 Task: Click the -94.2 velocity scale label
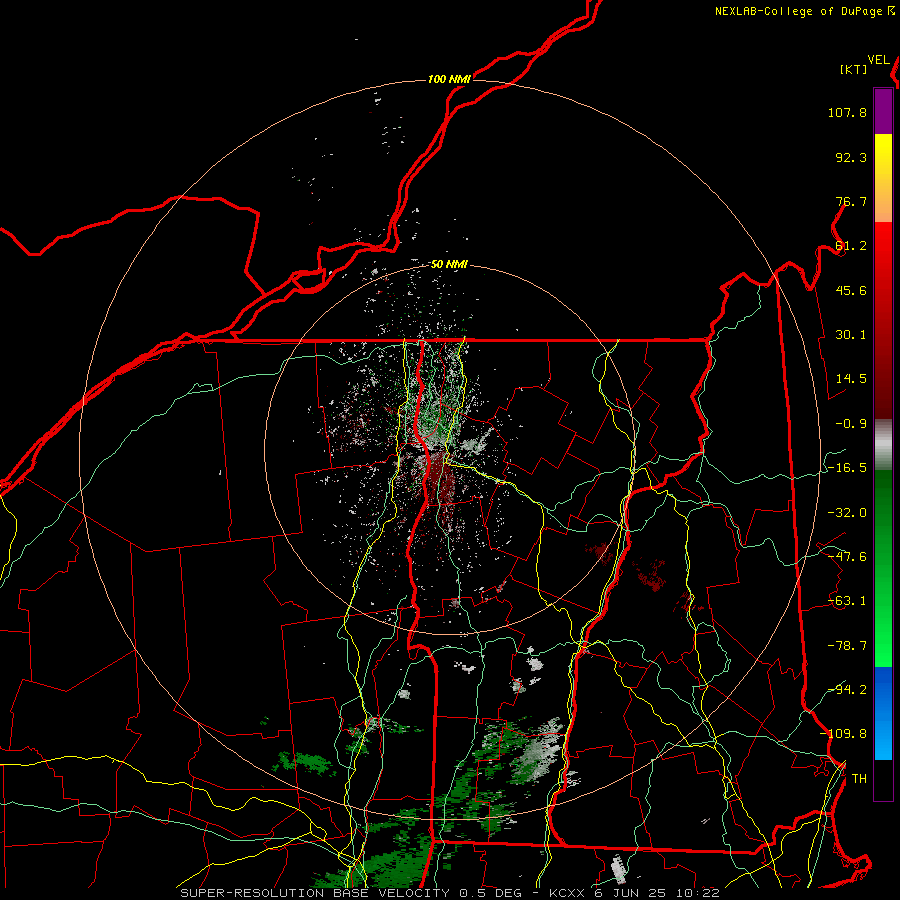(847, 690)
